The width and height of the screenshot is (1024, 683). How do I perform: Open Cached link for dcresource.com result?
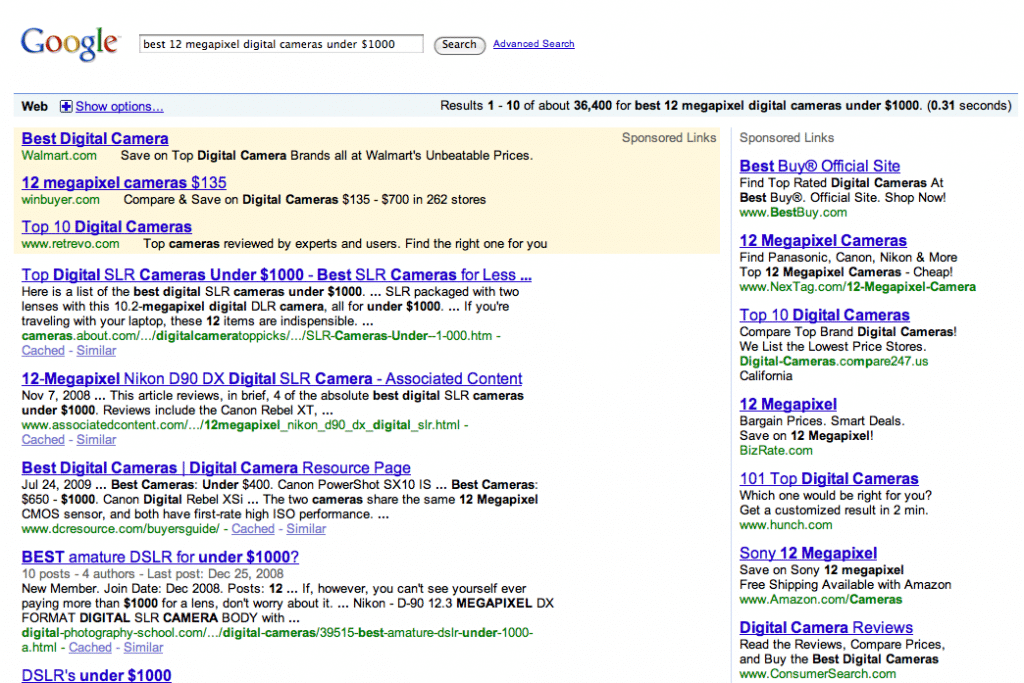click(253, 529)
